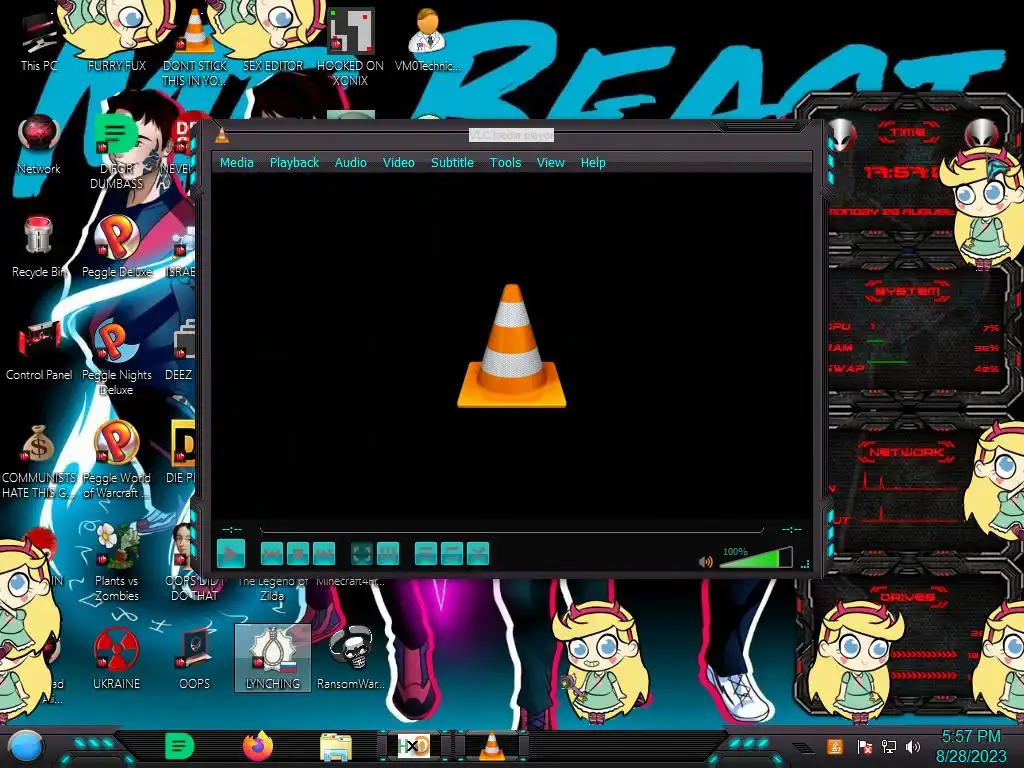Image resolution: width=1024 pixels, height=768 pixels.
Task: Adjust the VLC green volume slider
Action: tap(756, 558)
